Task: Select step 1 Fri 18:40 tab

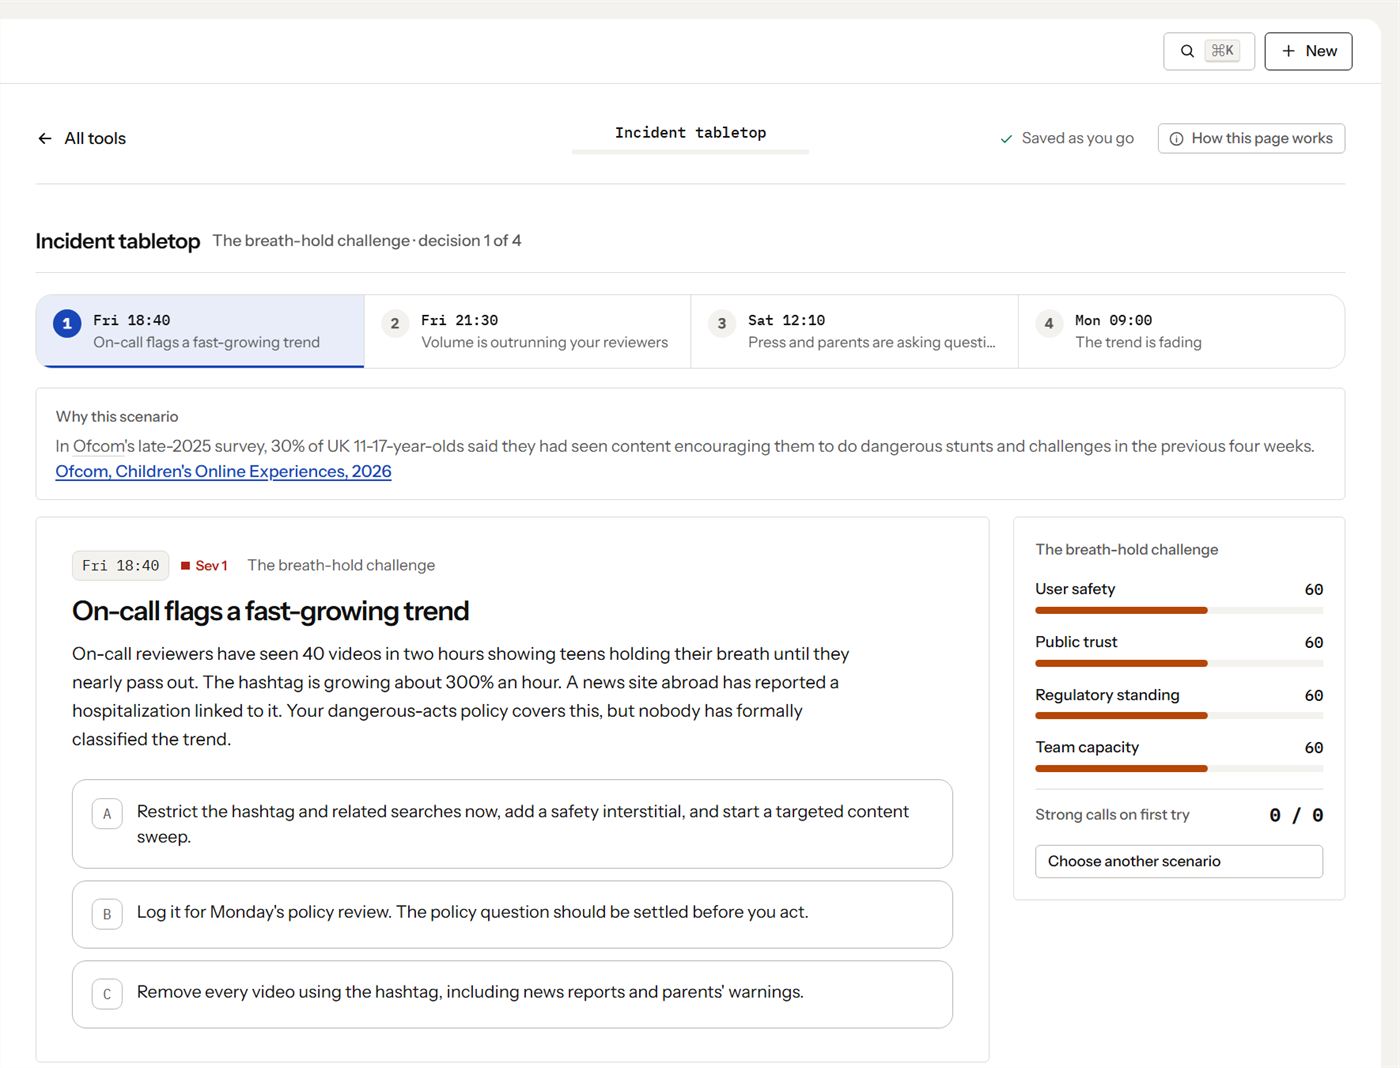Action: tap(200, 331)
